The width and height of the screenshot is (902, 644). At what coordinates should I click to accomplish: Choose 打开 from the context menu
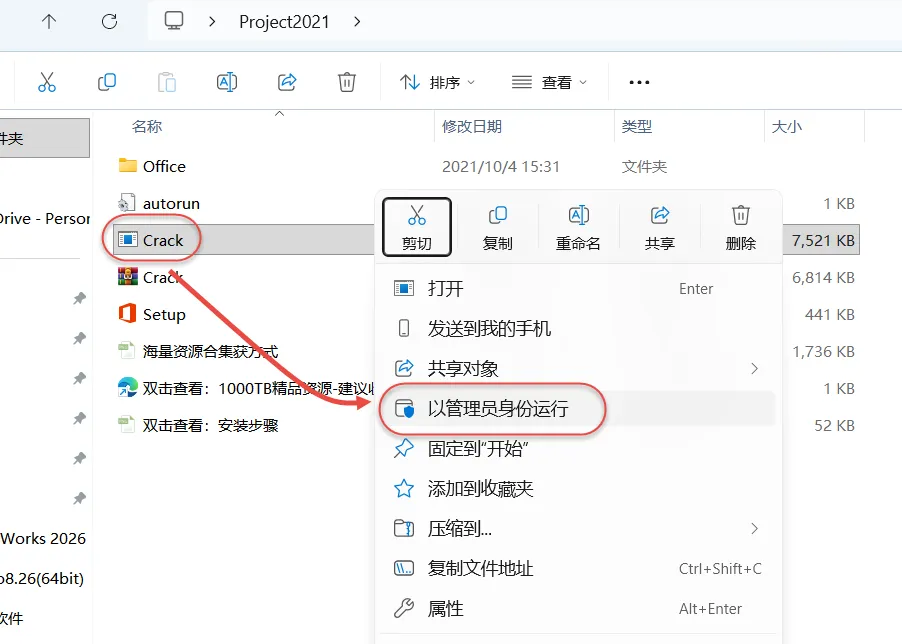click(x=578, y=289)
